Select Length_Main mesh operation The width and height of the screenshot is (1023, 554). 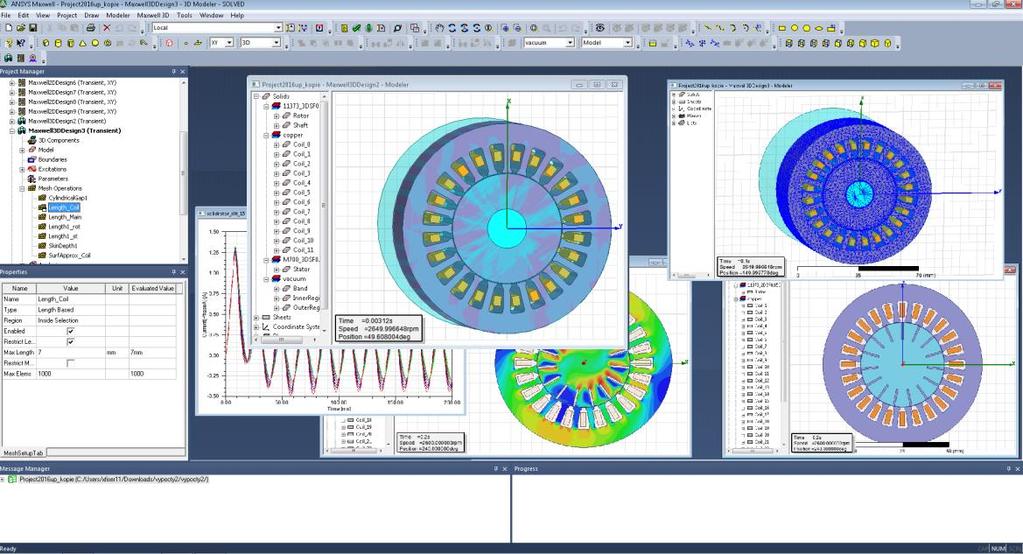(65, 217)
